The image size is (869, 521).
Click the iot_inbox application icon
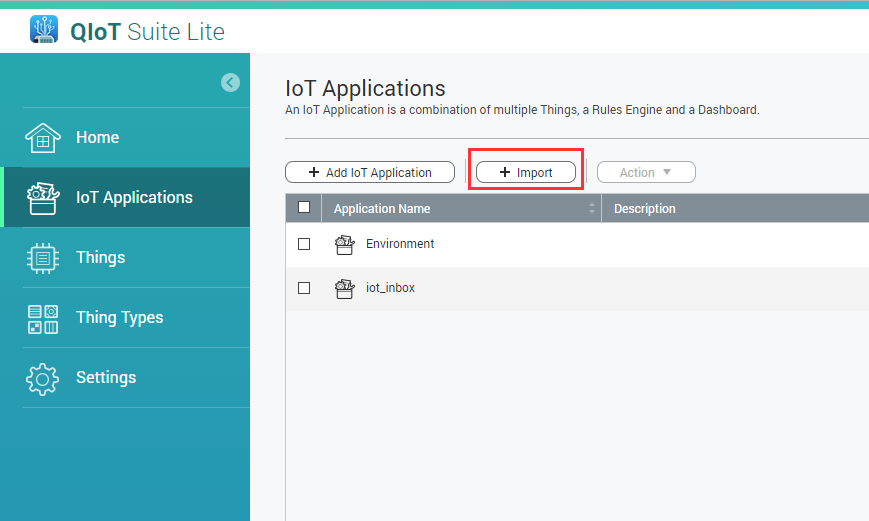click(x=344, y=288)
